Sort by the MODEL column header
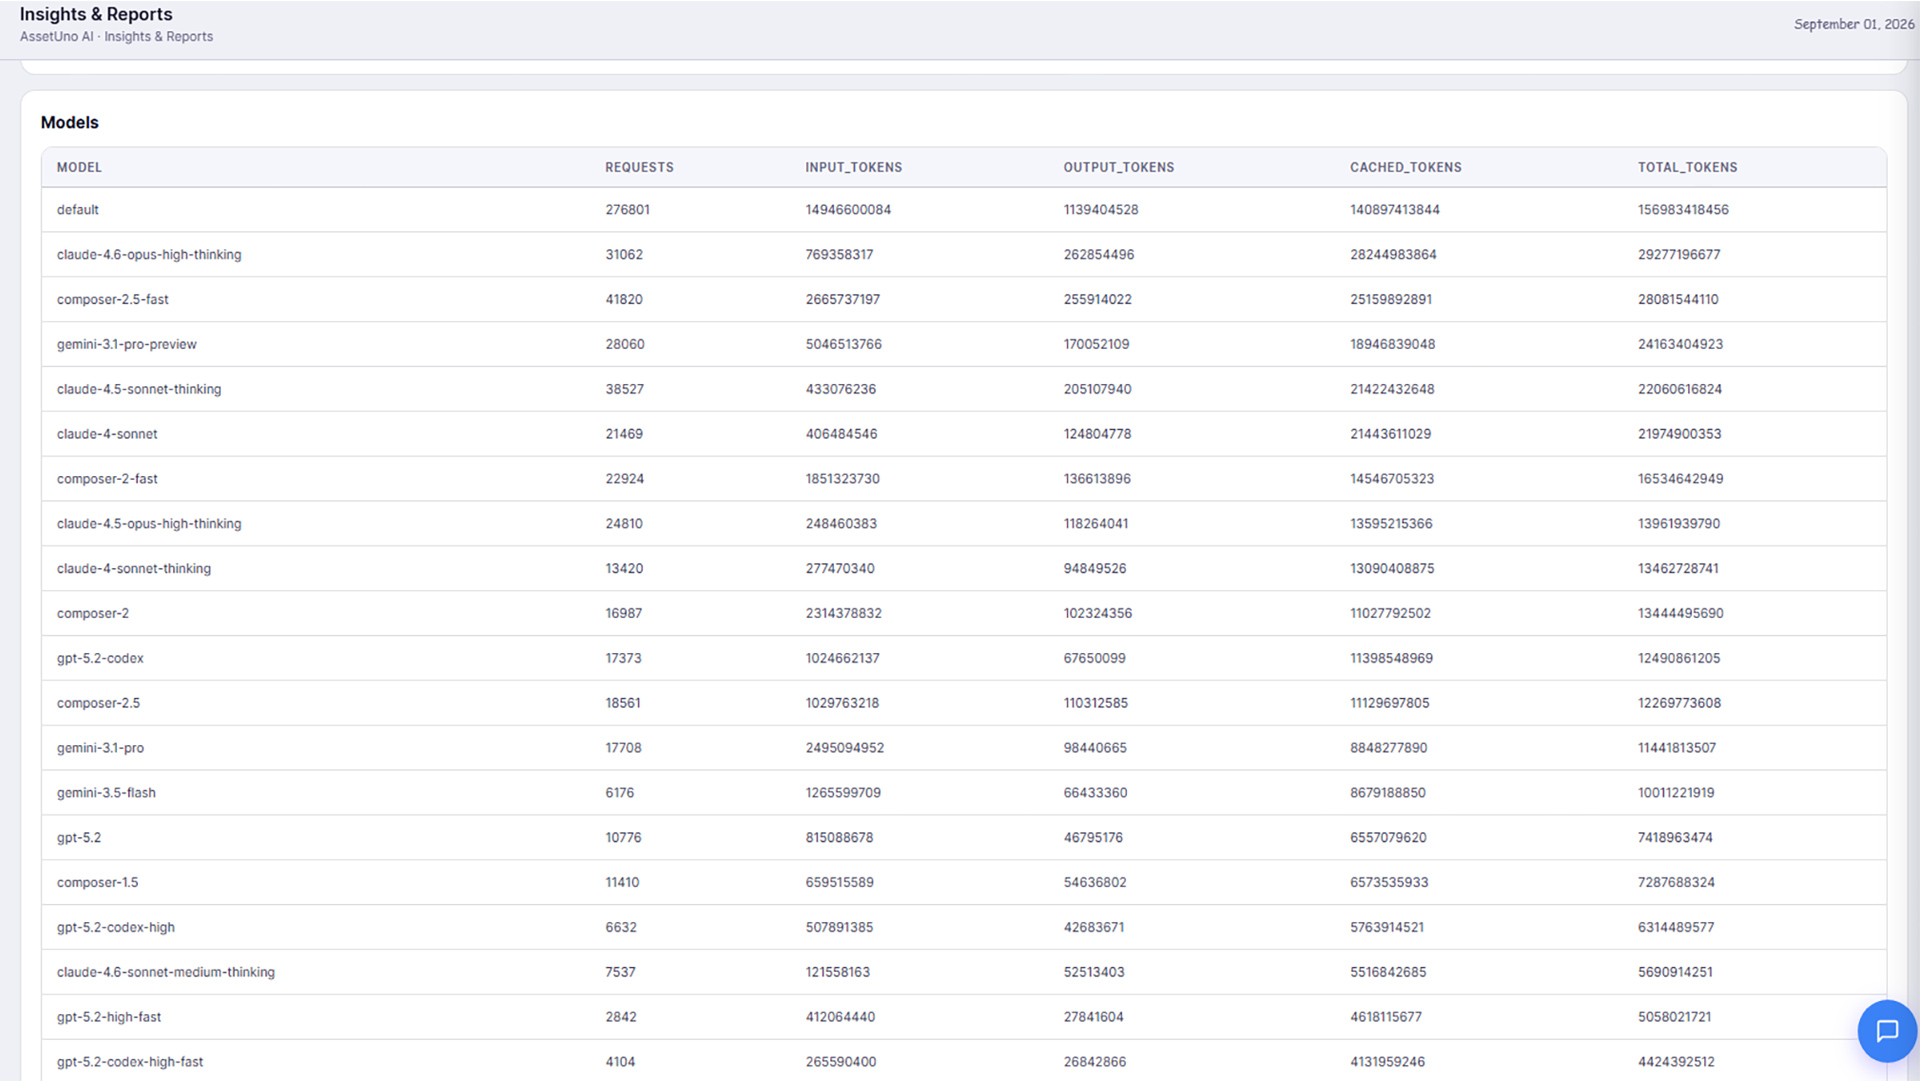1920x1081 pixels. click(79, 167)
